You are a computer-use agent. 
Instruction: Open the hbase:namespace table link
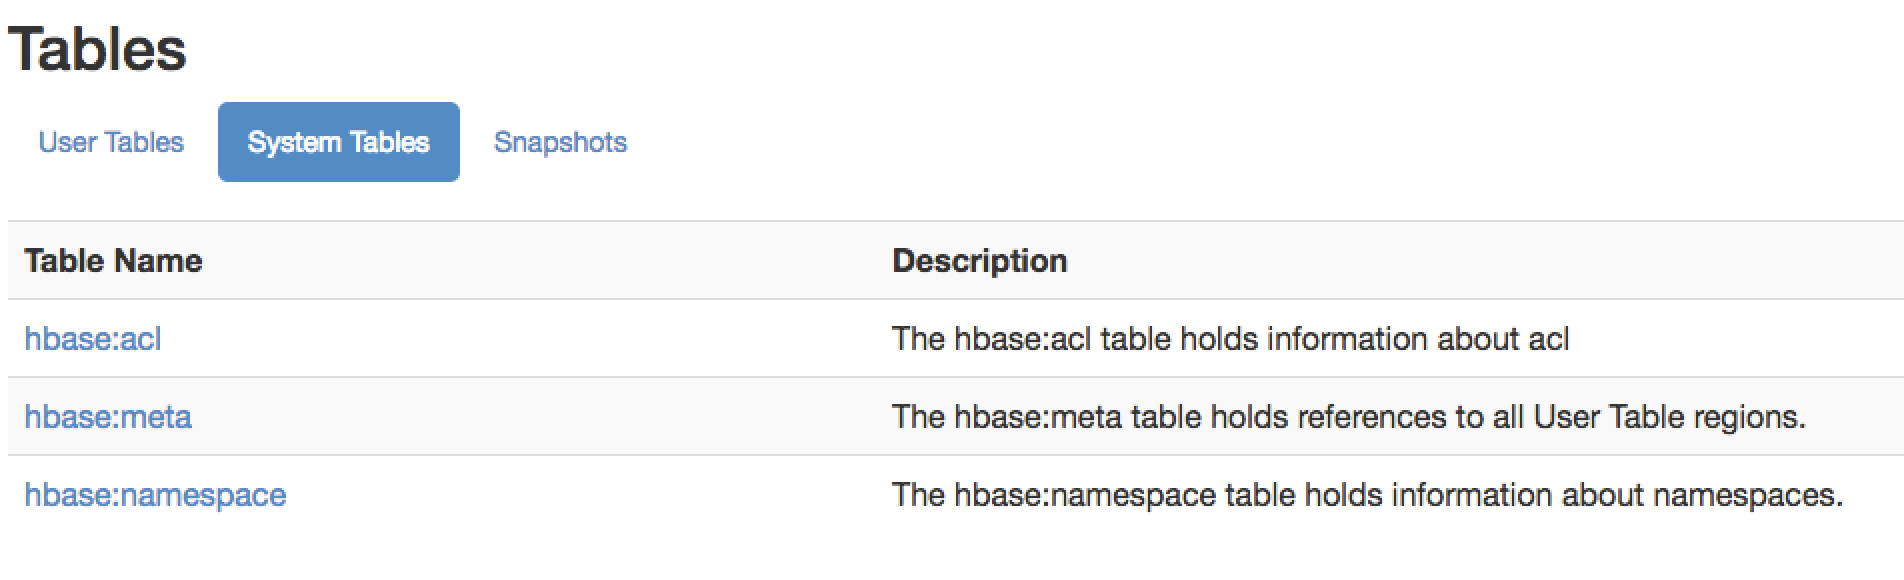tap(155, 495)
